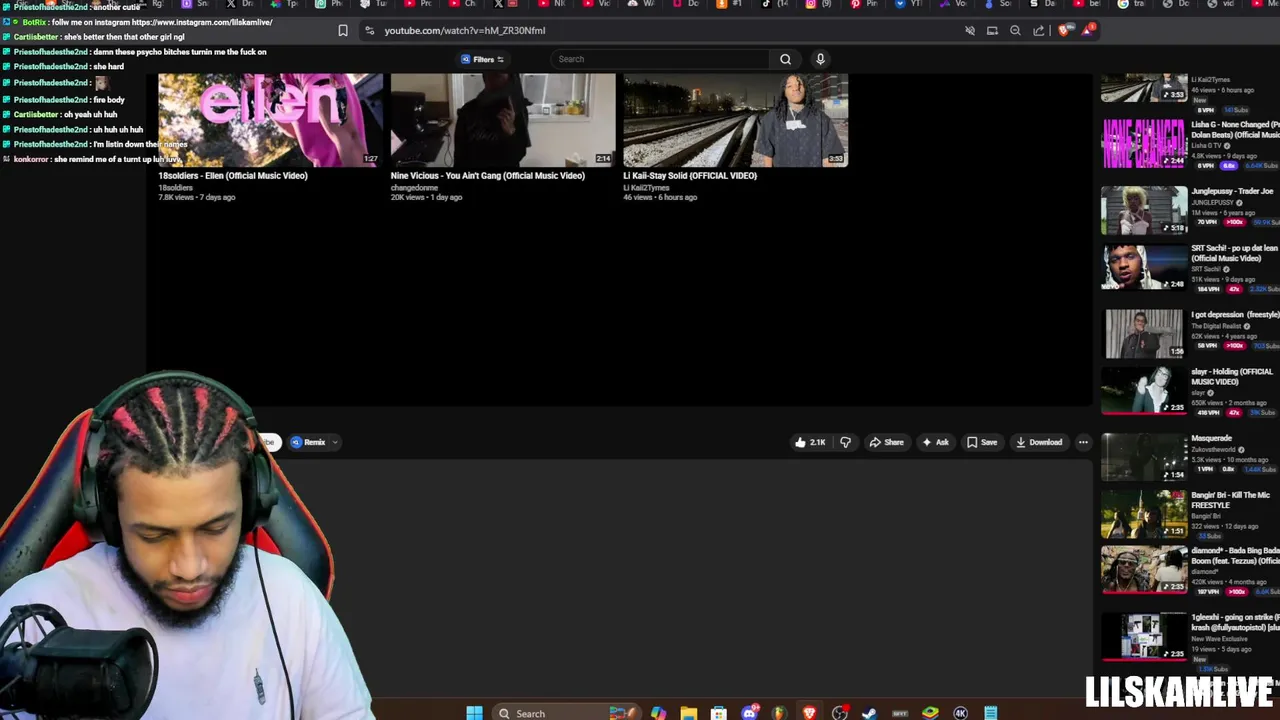Dislike the video with thumbs-down
The image size is (1280, 720).
click(x=846, y=442)
